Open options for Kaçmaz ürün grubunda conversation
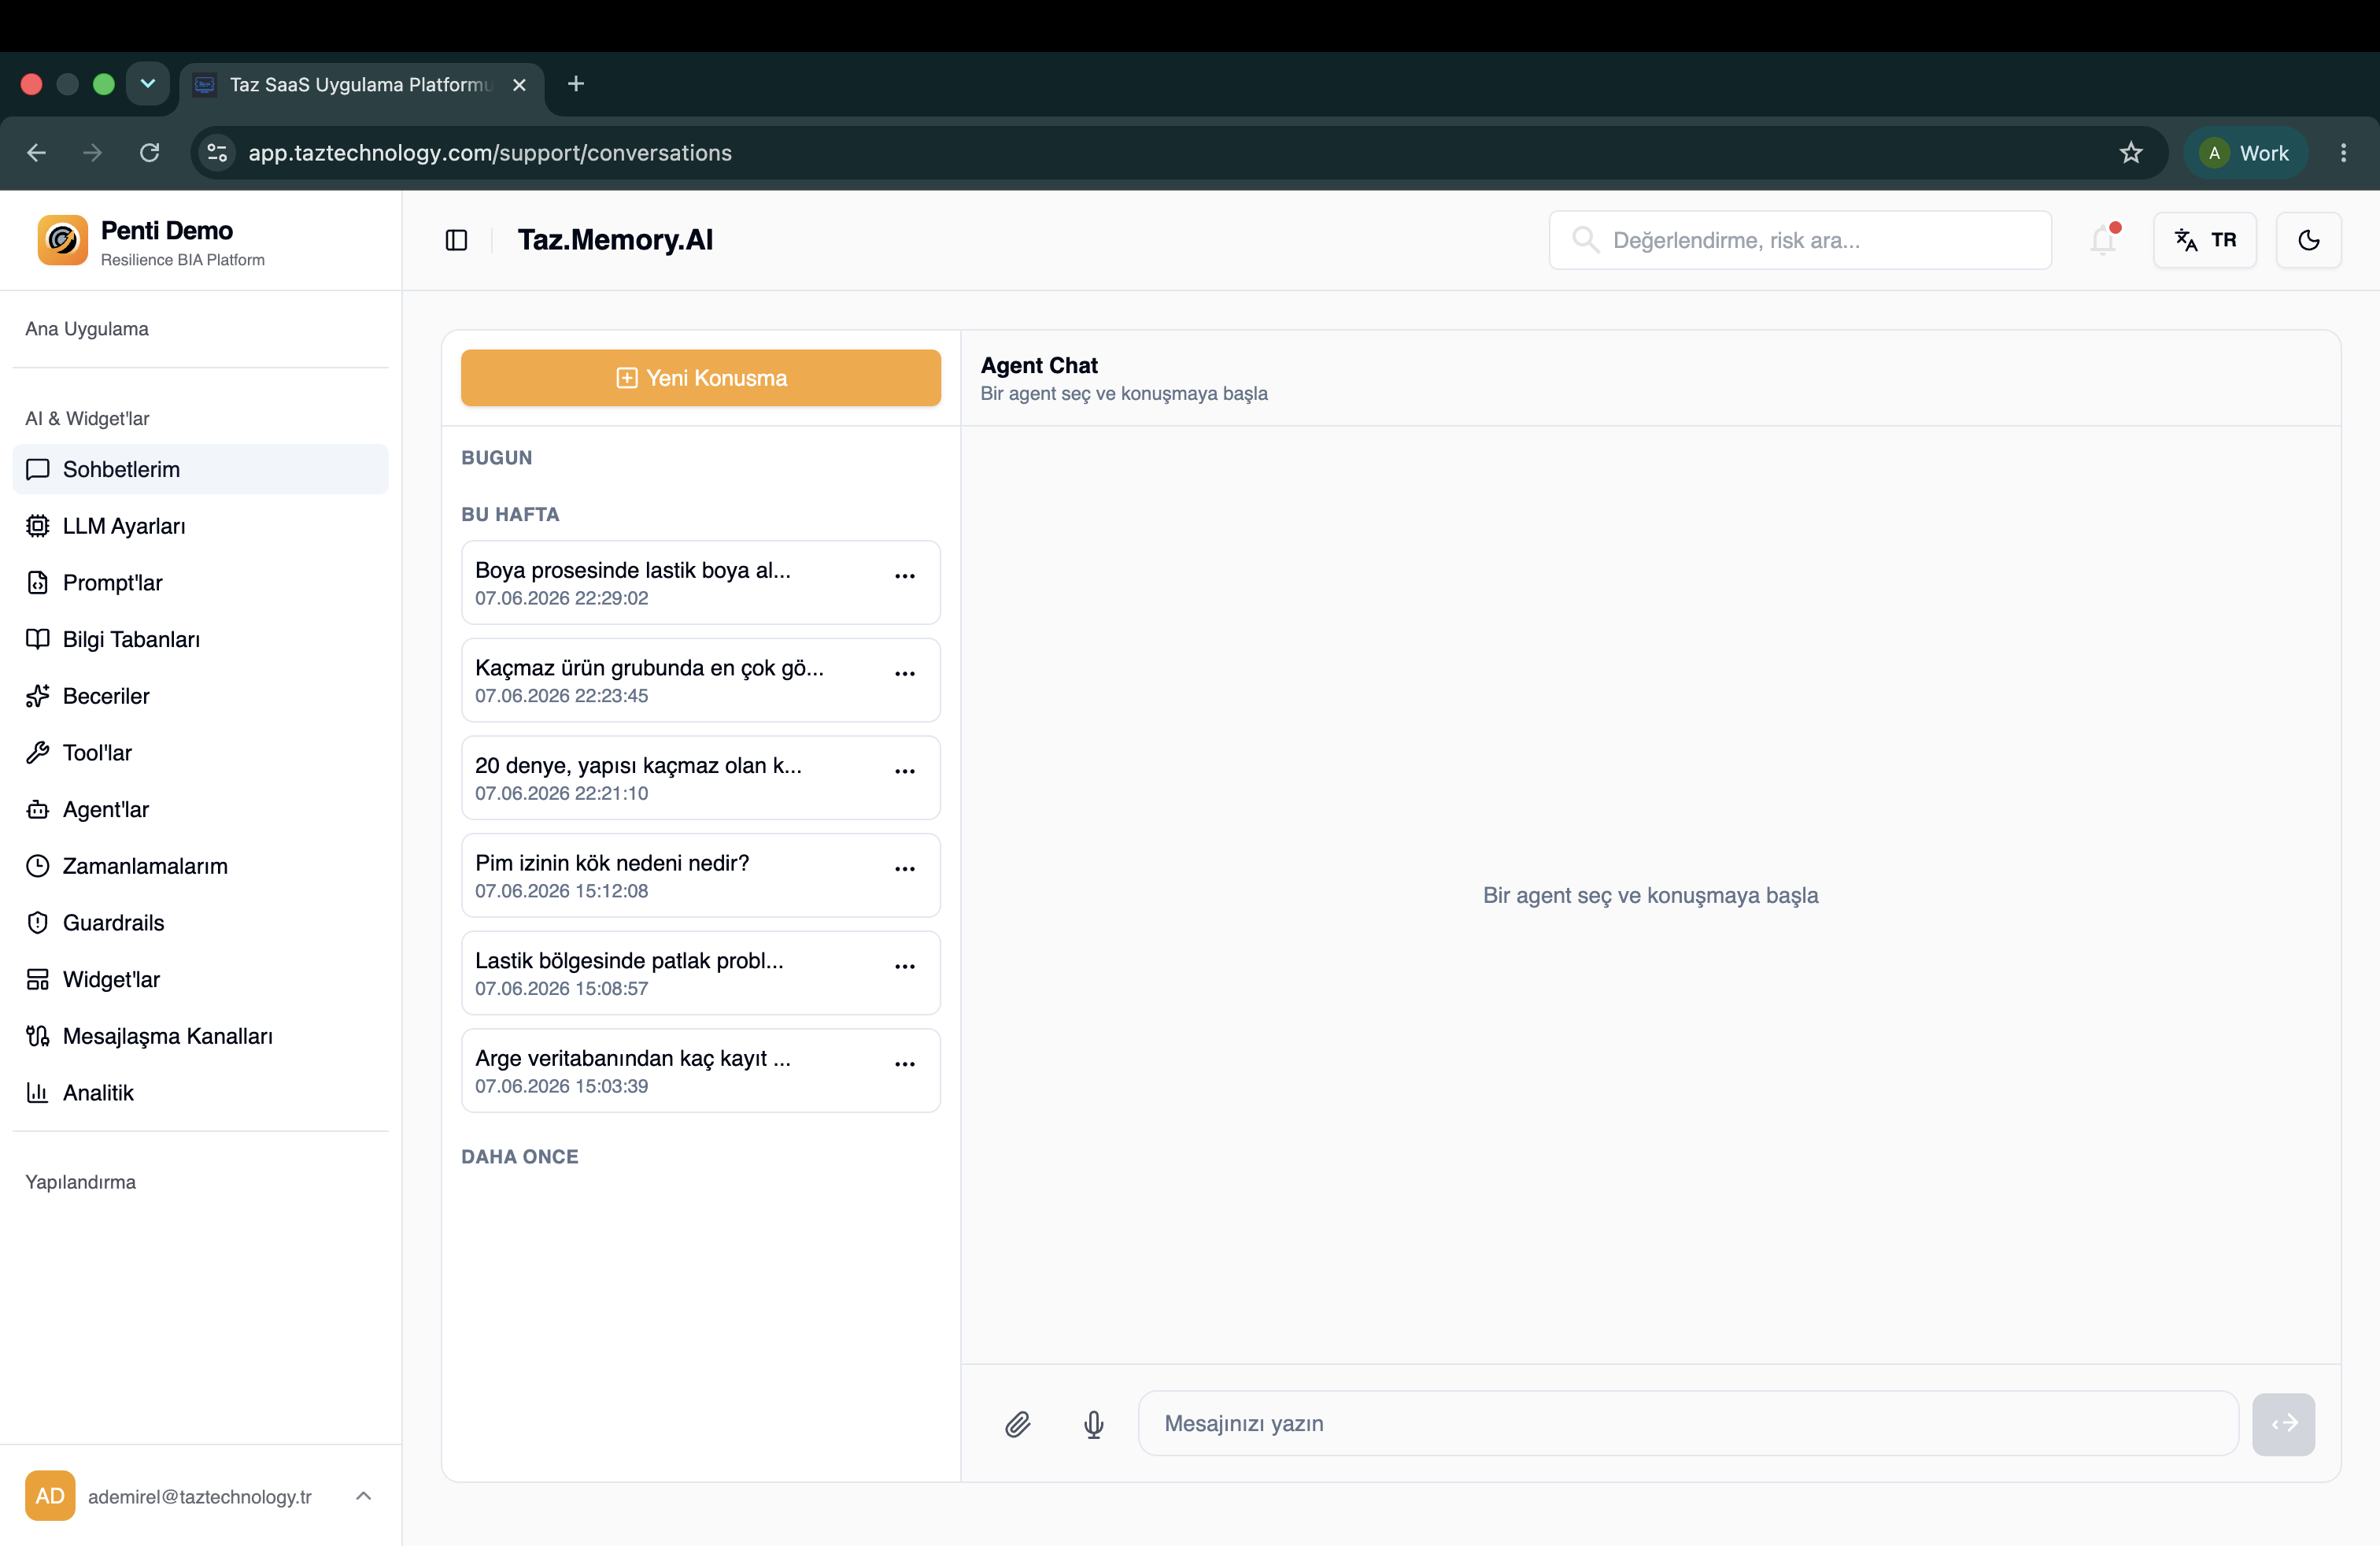The image size is (2380, 1546). point(905,674)
